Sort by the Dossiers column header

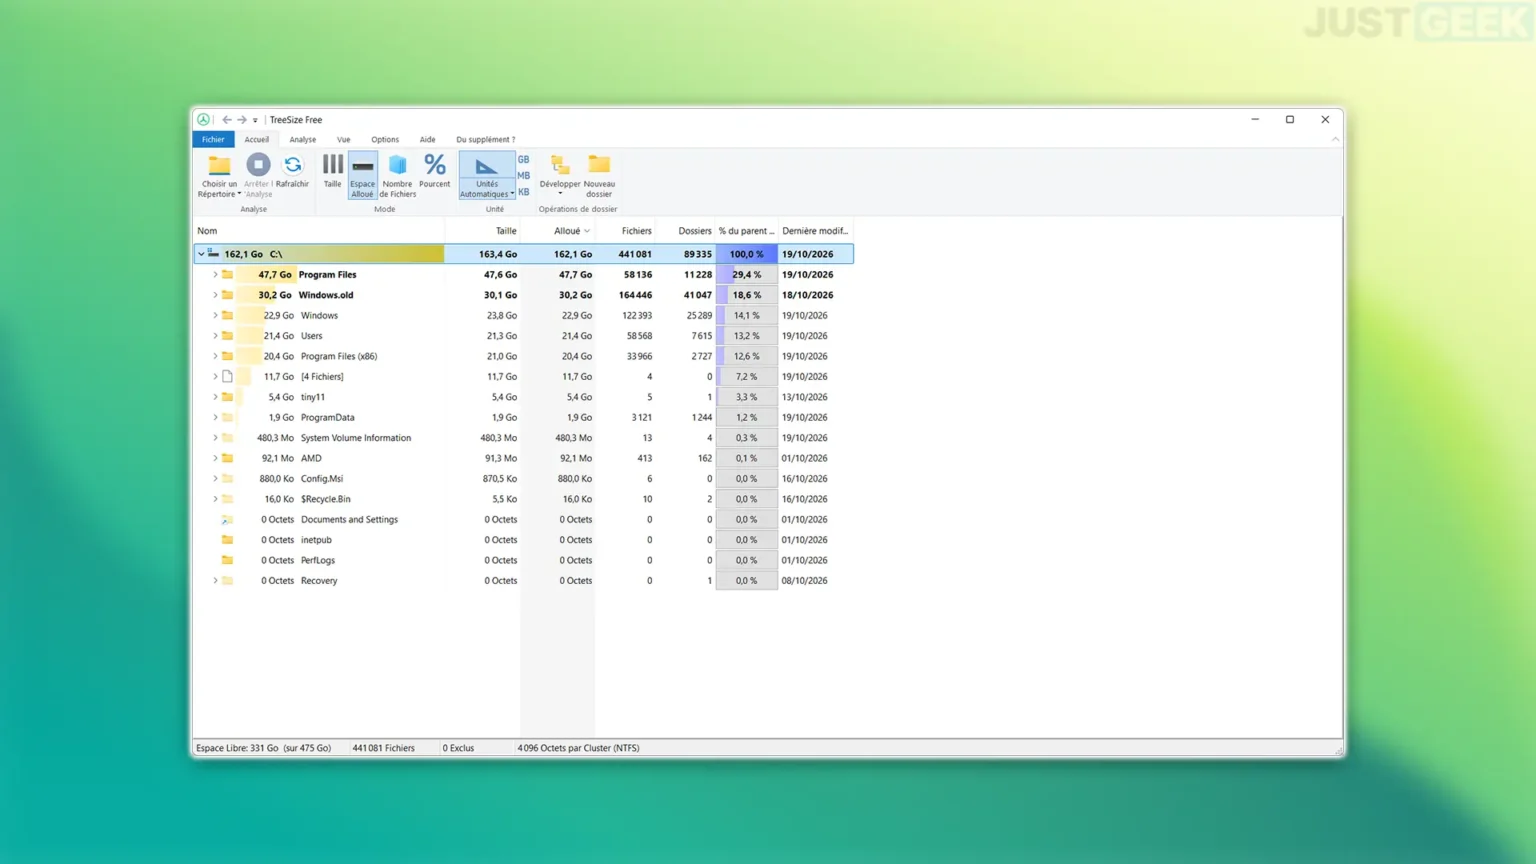coord(686,231)
